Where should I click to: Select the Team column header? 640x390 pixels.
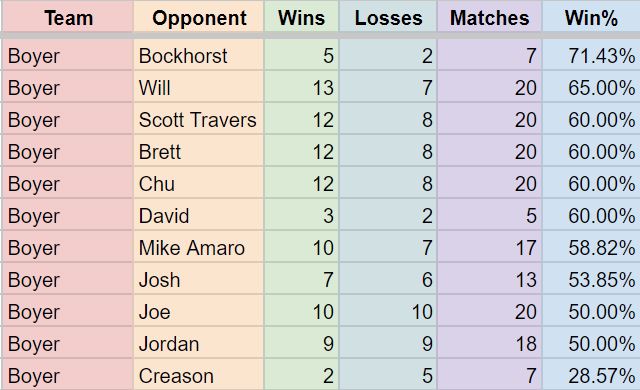pos(67,16)
